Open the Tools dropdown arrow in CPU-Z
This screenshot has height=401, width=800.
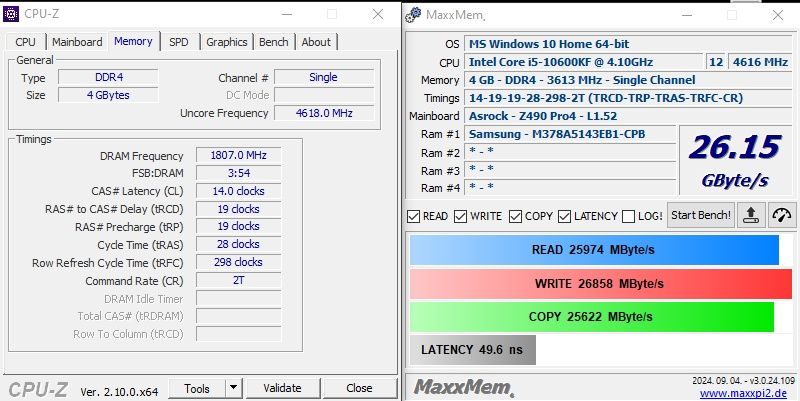pos(234,388)
